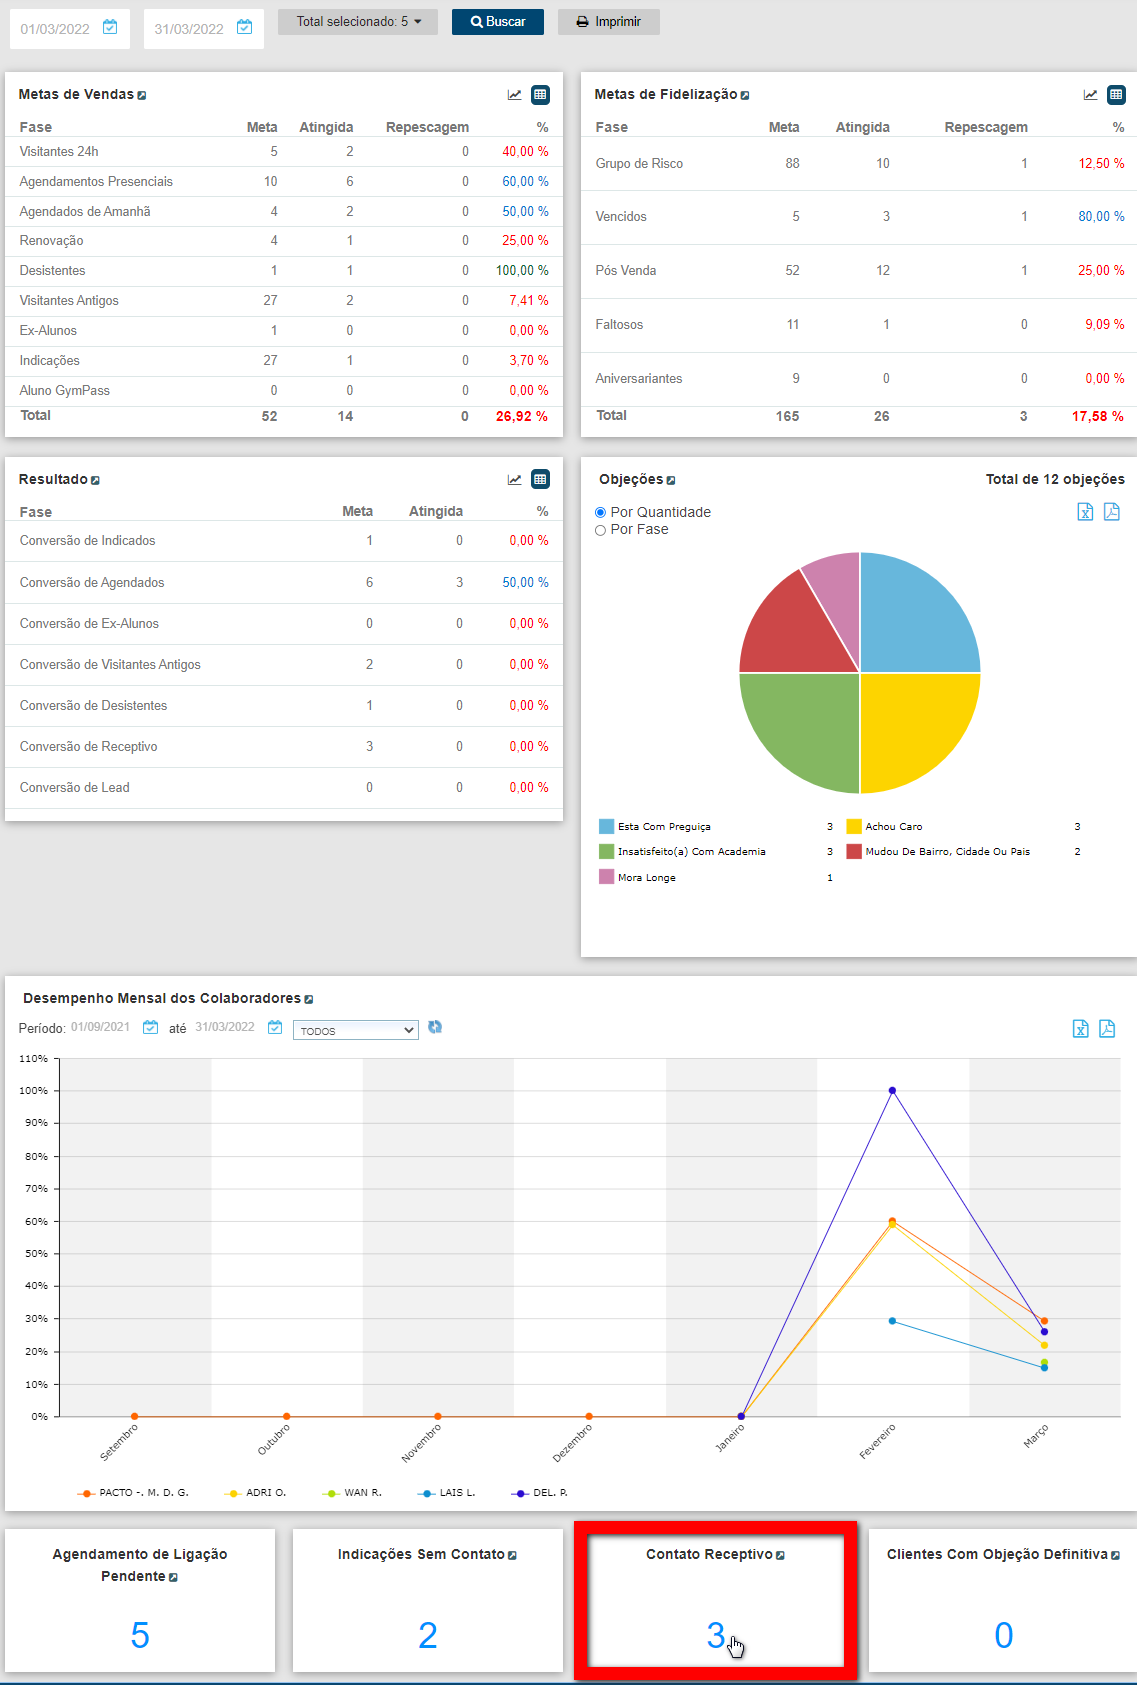The height and width of the screenshot is (1685, 1137).
Task: Open chart view in Resultado panel
Action: point(514,480)
